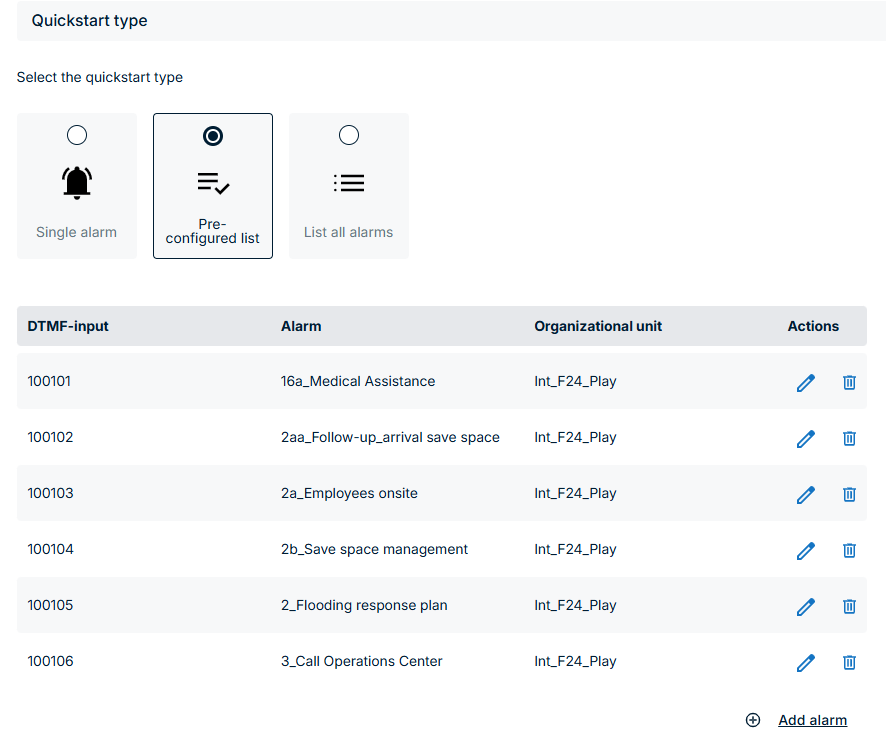Delete the 2aa_Follow-up_arrival save space row
Image resolution: width=886 pixels, height=740 pixels.
pyautogui.click(x=849, y=438)
